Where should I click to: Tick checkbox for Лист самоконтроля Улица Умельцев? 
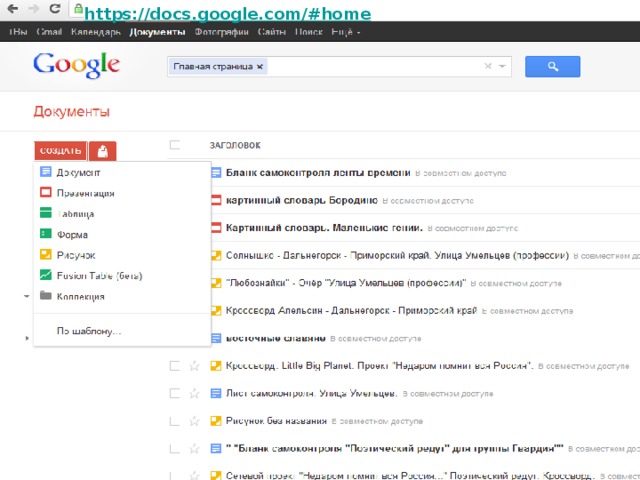tap(175, 393)
